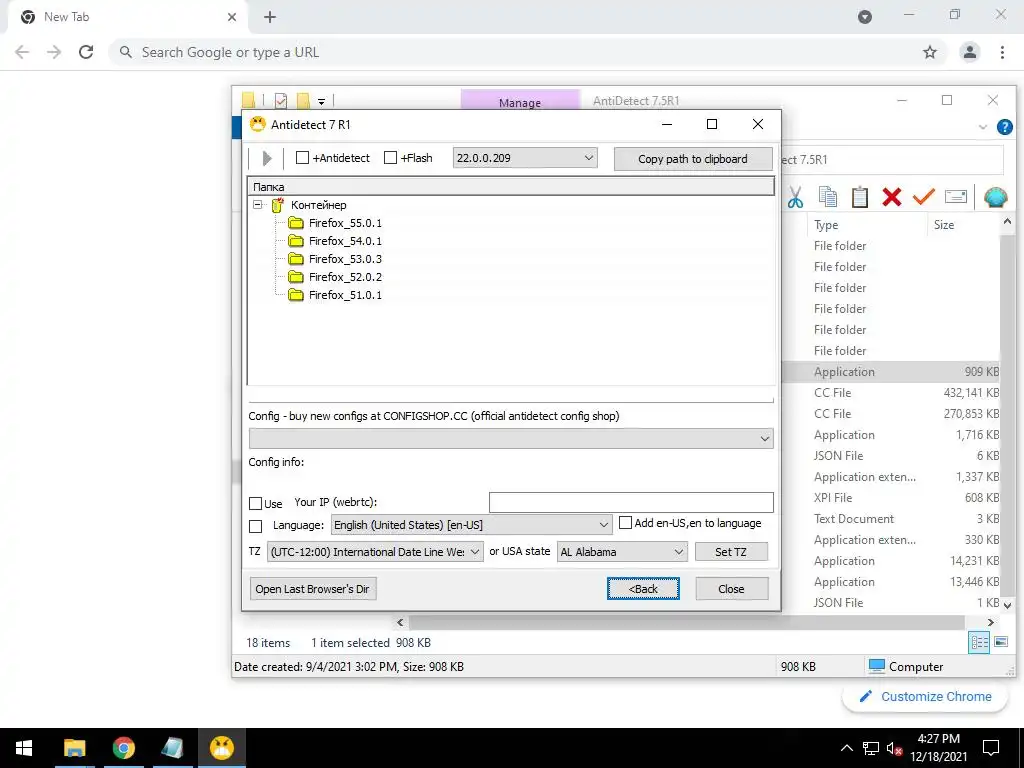Open the USA state AL Alabama dropdown
Viewport: 1024px width, 768px height.
click(622, 552)
